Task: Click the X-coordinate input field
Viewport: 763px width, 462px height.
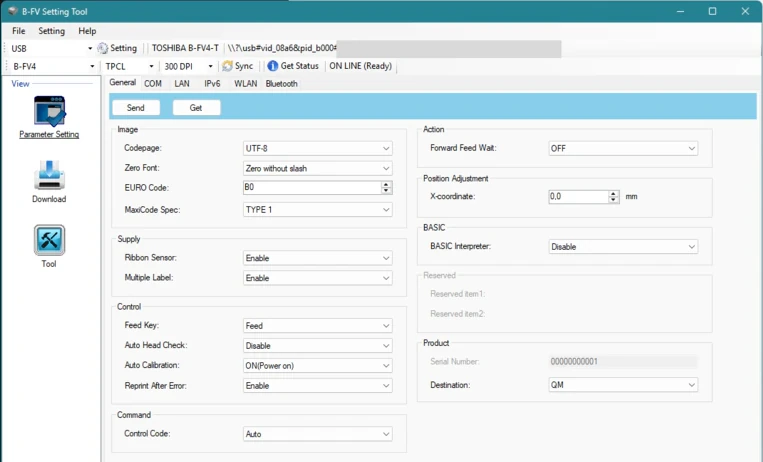Action: [x=578, y=197]
